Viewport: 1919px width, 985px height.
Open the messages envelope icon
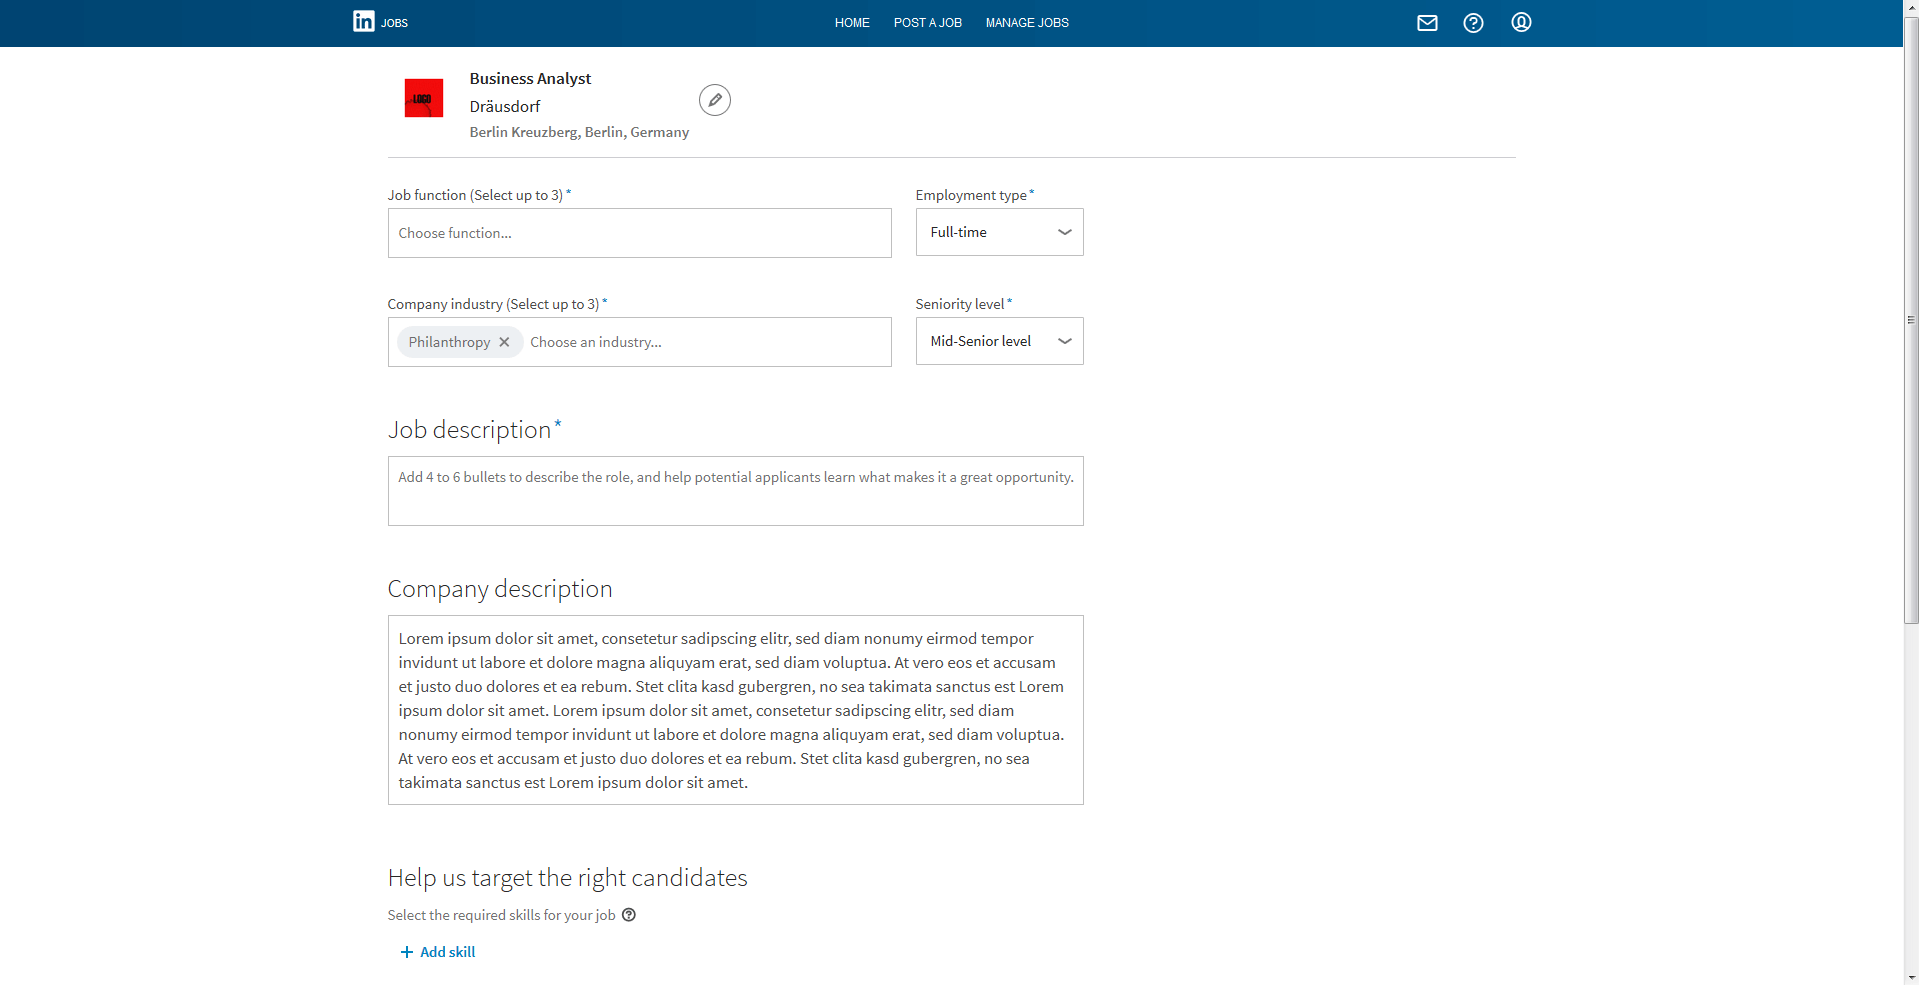point(1427,23)
